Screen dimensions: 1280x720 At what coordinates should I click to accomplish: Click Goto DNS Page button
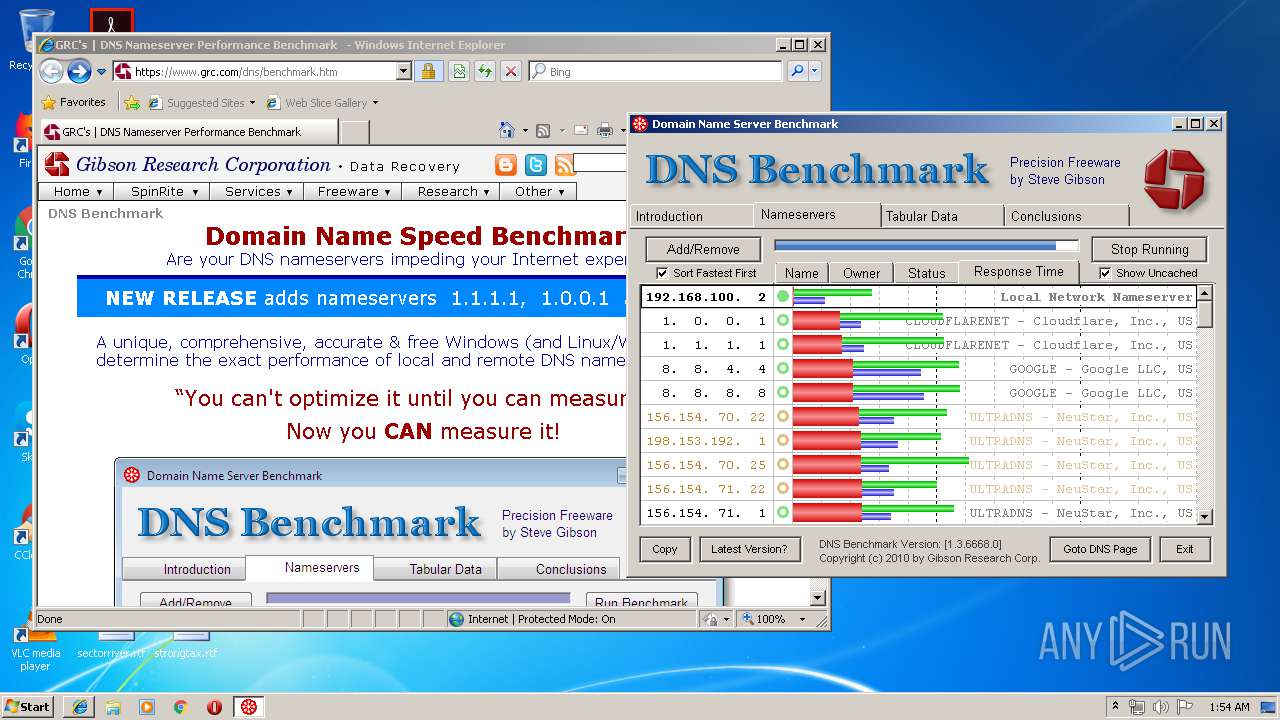point(1100,549)
